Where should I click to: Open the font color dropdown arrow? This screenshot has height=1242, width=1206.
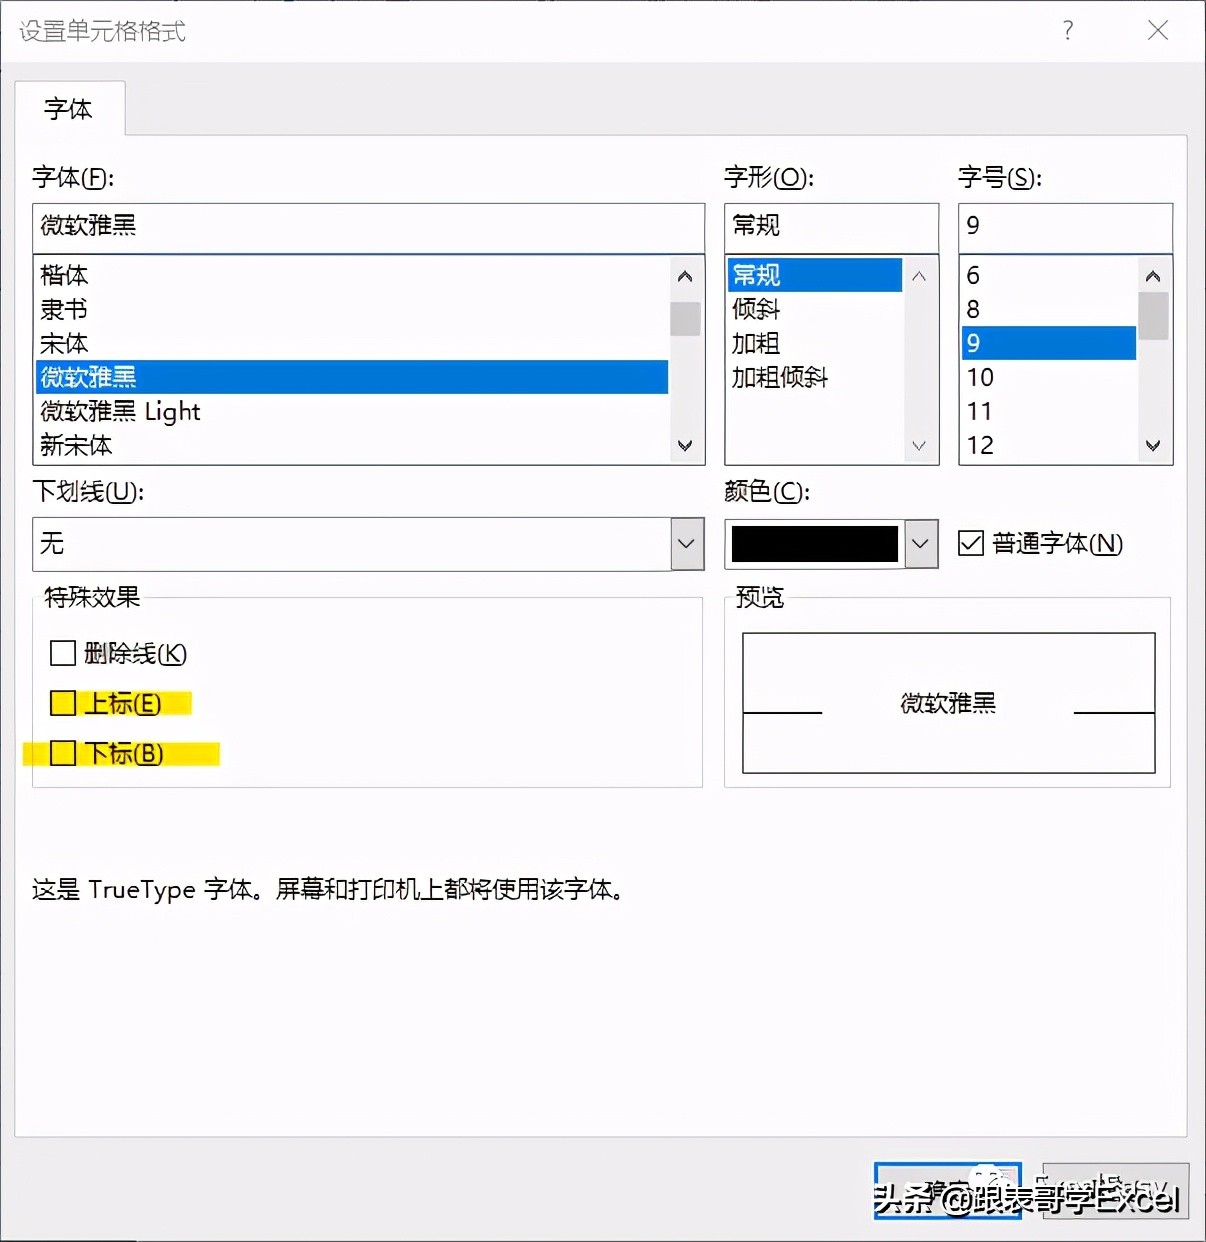click(919, 544)
